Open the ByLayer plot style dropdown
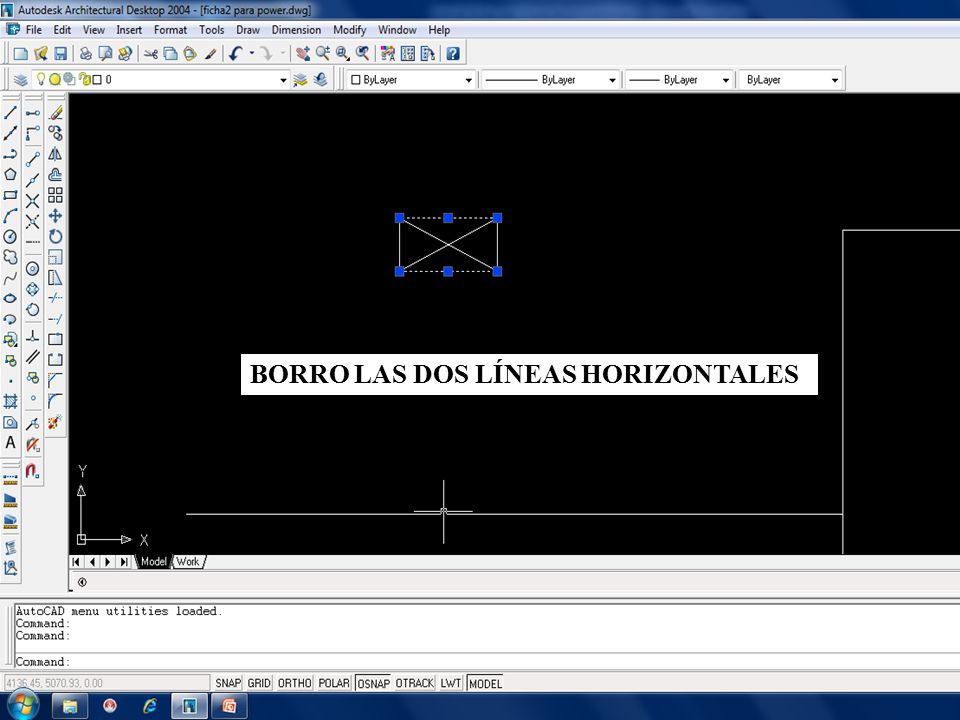Viewport: 960px width, 720px height. click(834, 80)
